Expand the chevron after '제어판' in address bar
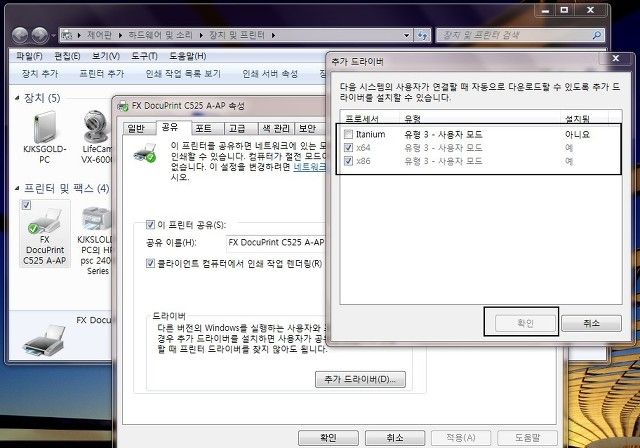640x448 pixels. click(120, 35)
